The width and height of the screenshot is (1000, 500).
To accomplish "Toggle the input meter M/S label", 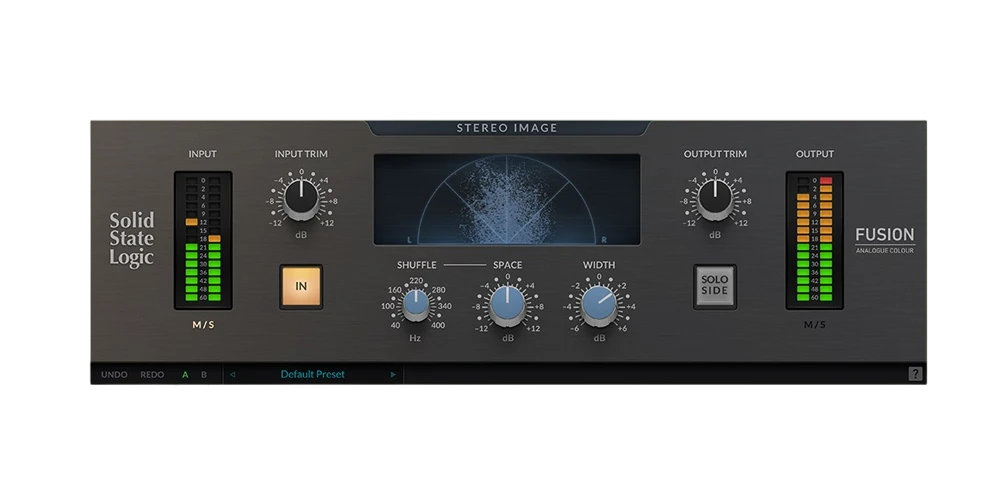I will pos(203,325).
